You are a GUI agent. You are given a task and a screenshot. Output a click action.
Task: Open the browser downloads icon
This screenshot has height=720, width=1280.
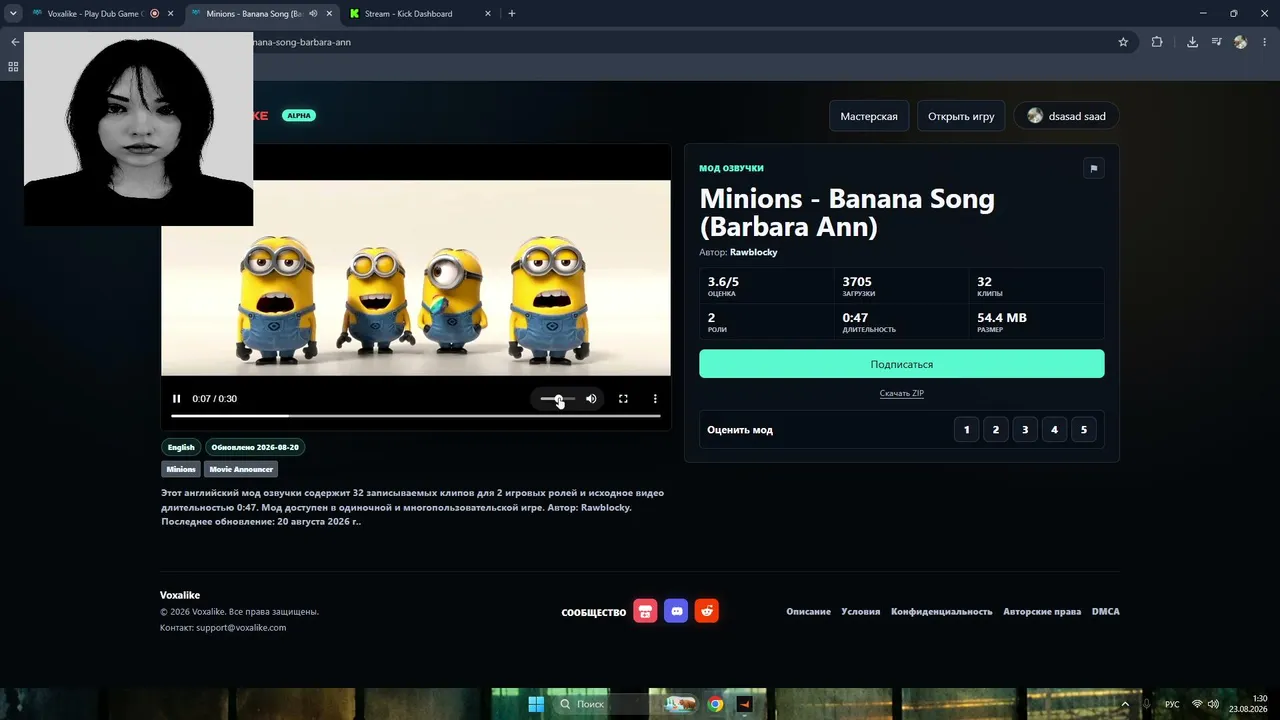[1192, 42]
